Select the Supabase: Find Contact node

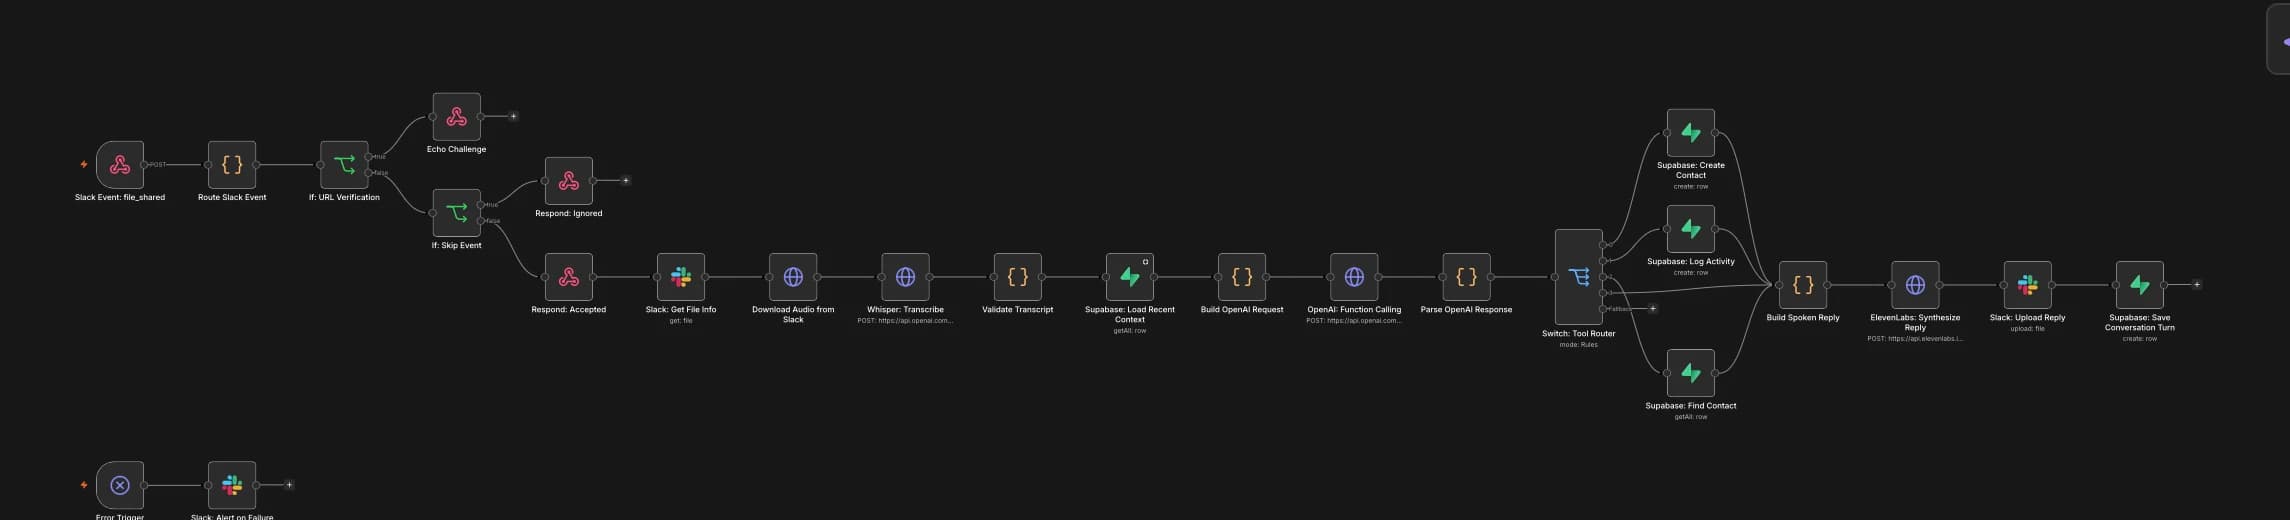[x=1691, y=373]
